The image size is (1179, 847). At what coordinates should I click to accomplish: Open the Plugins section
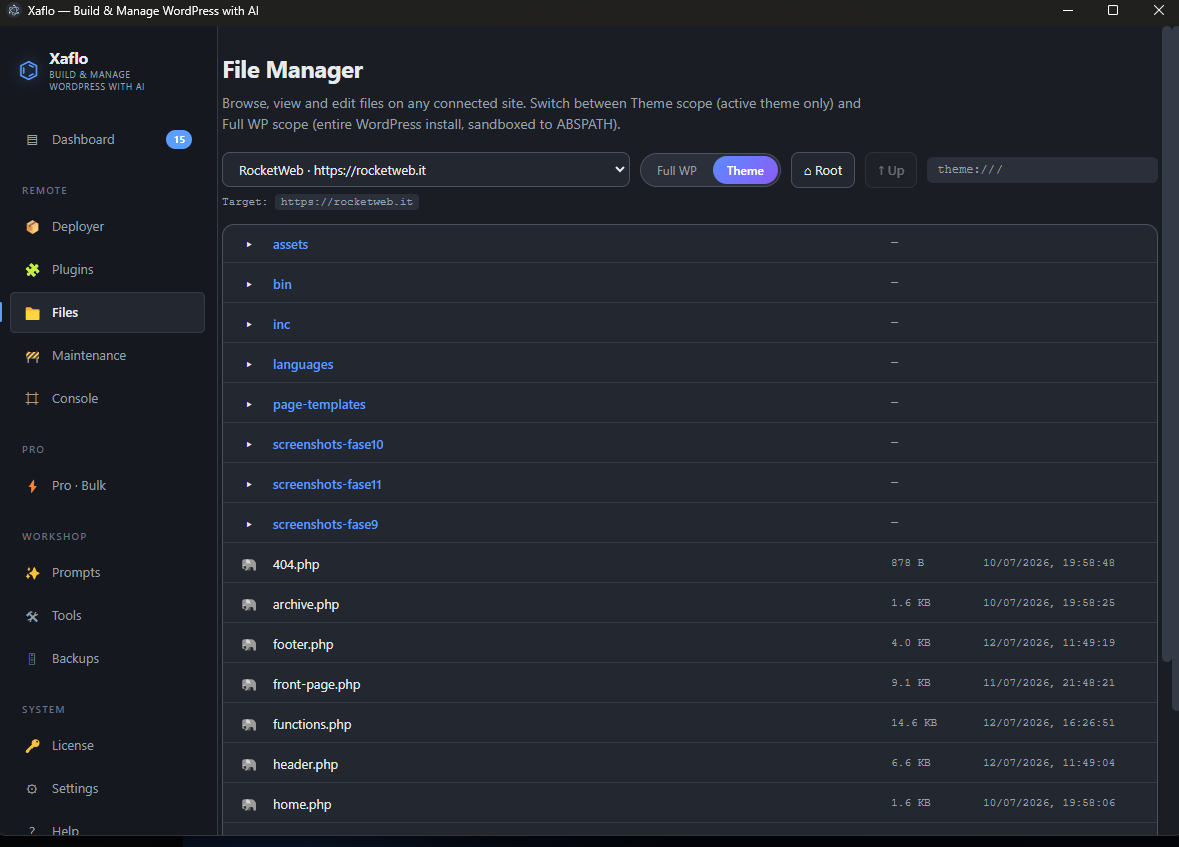click(x=108, y=270)
